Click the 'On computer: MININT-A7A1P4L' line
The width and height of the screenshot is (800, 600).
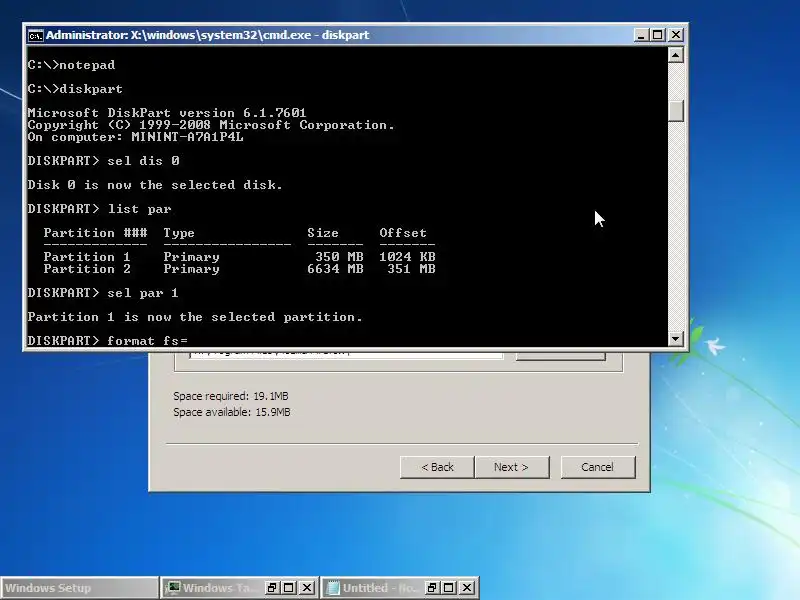(x=136, y=137)
